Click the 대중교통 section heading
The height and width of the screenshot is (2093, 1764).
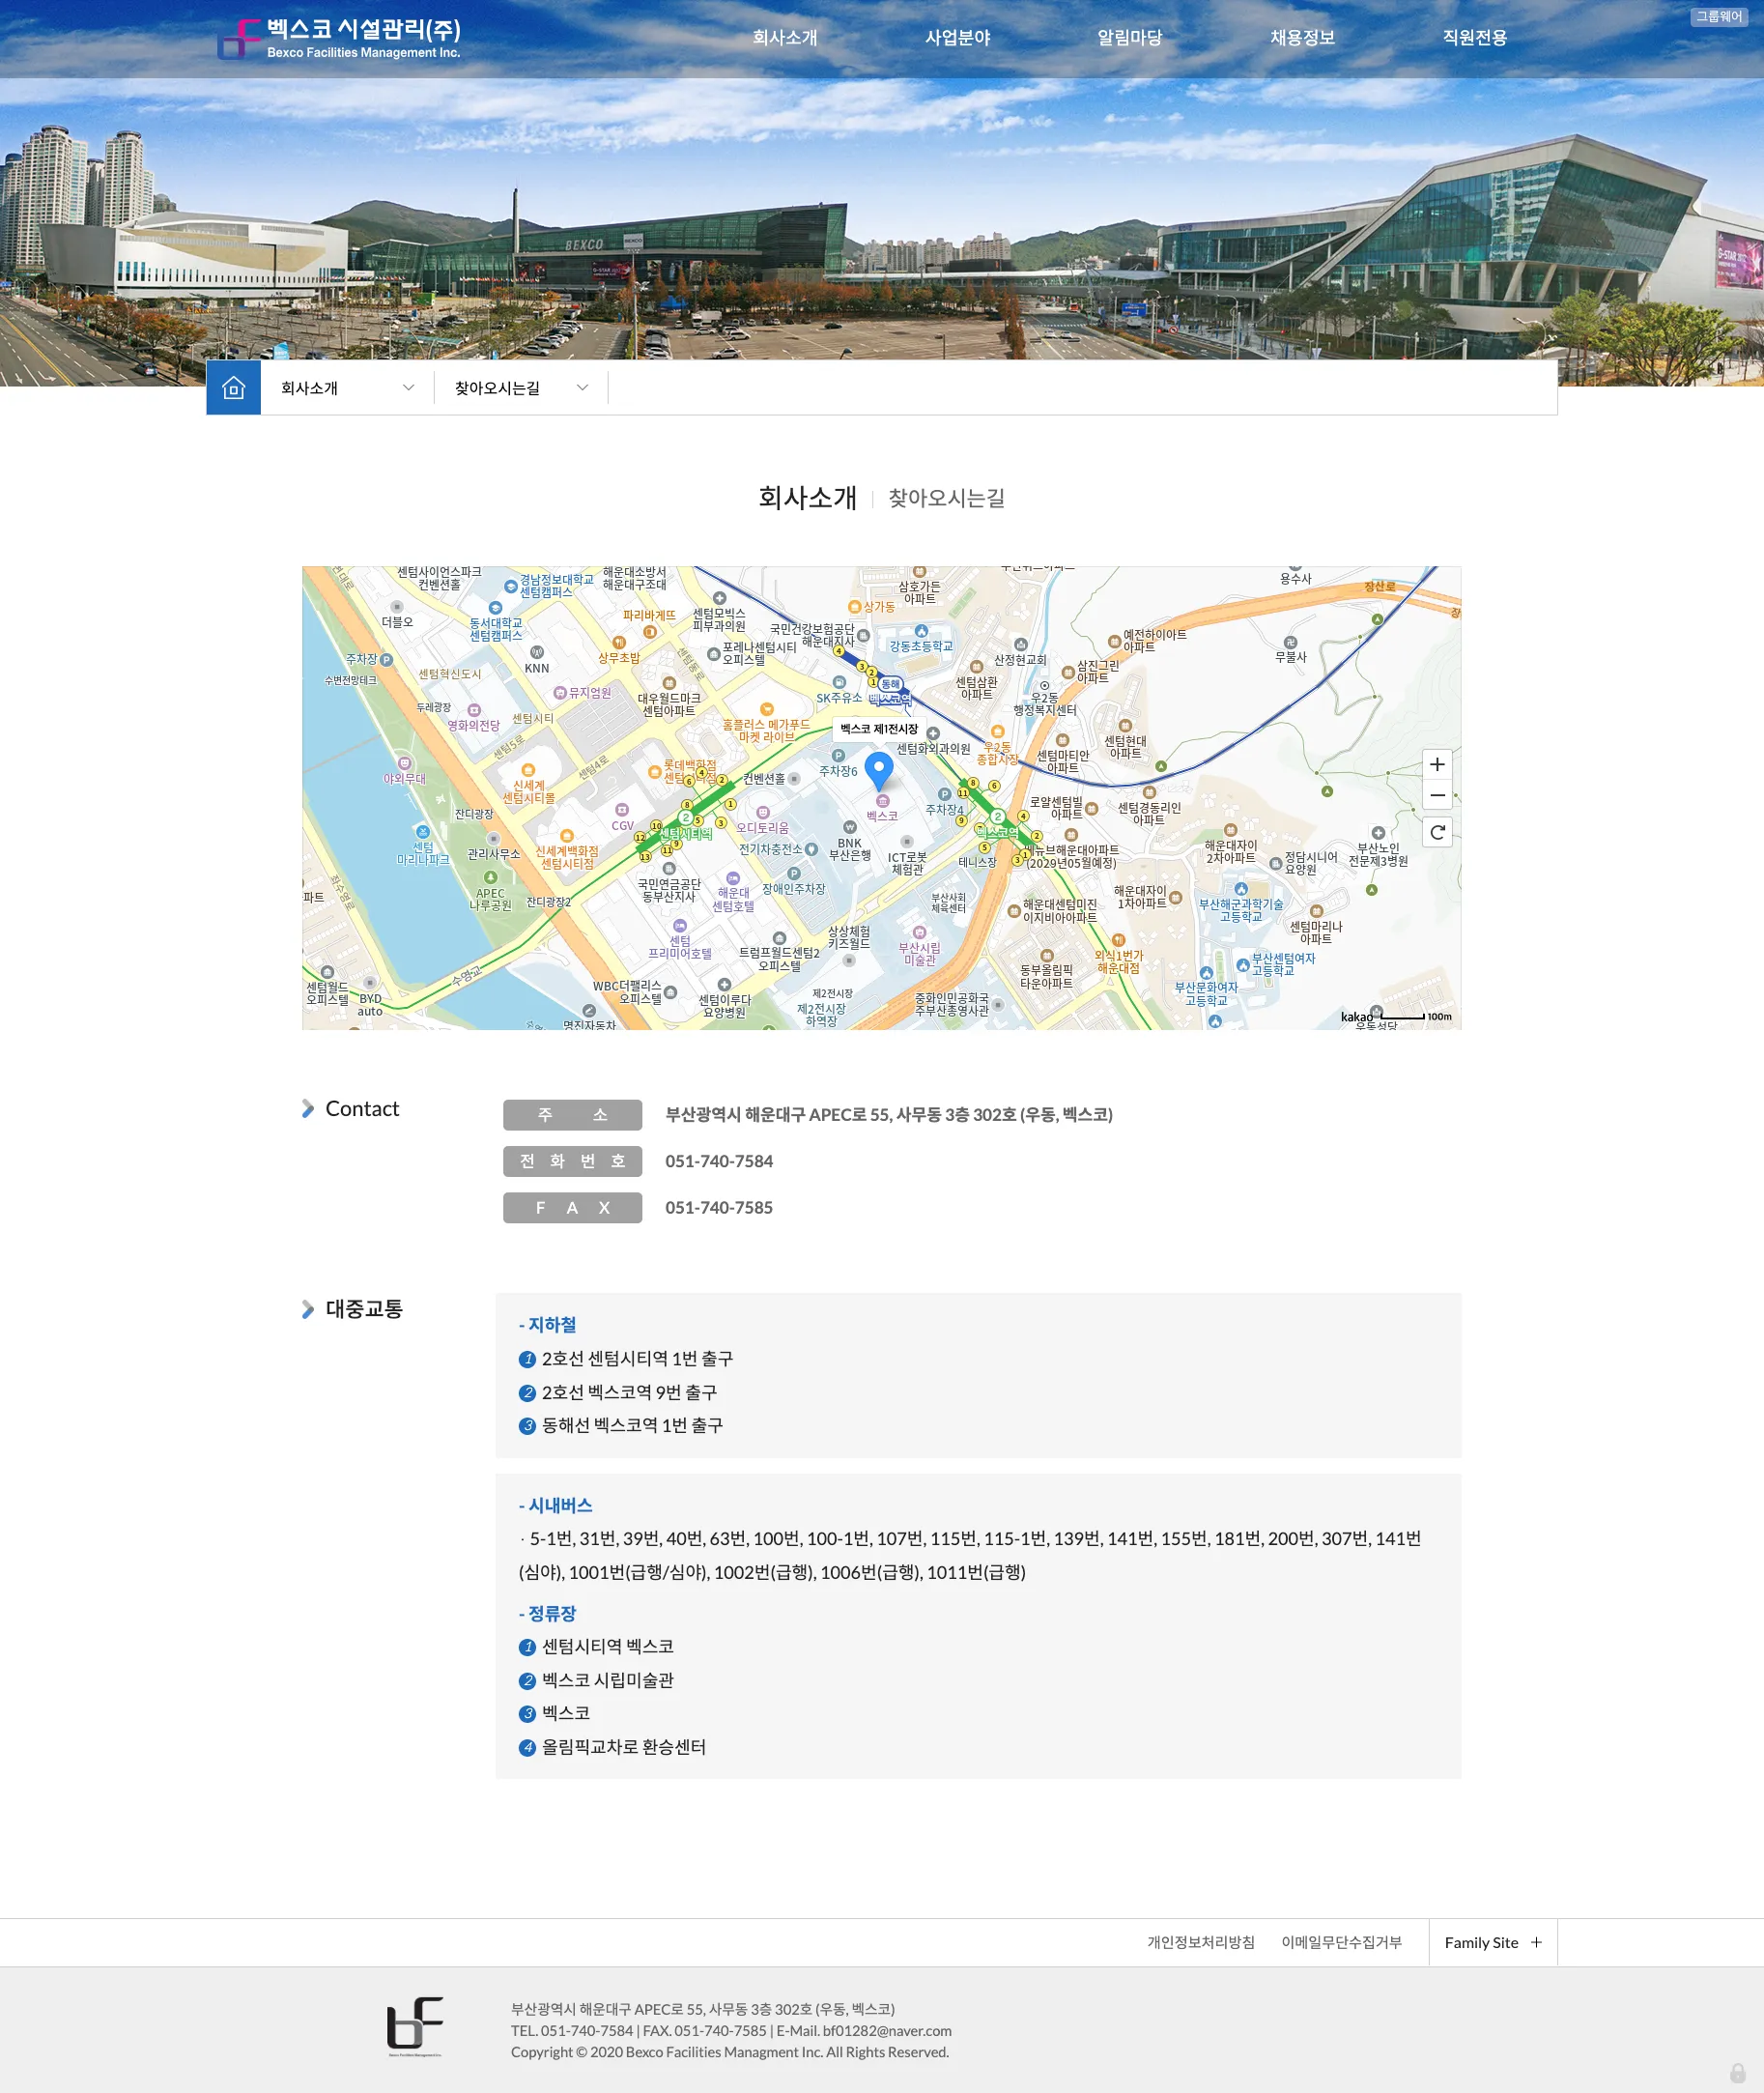pyautogui.click(x=364, y=1309)
